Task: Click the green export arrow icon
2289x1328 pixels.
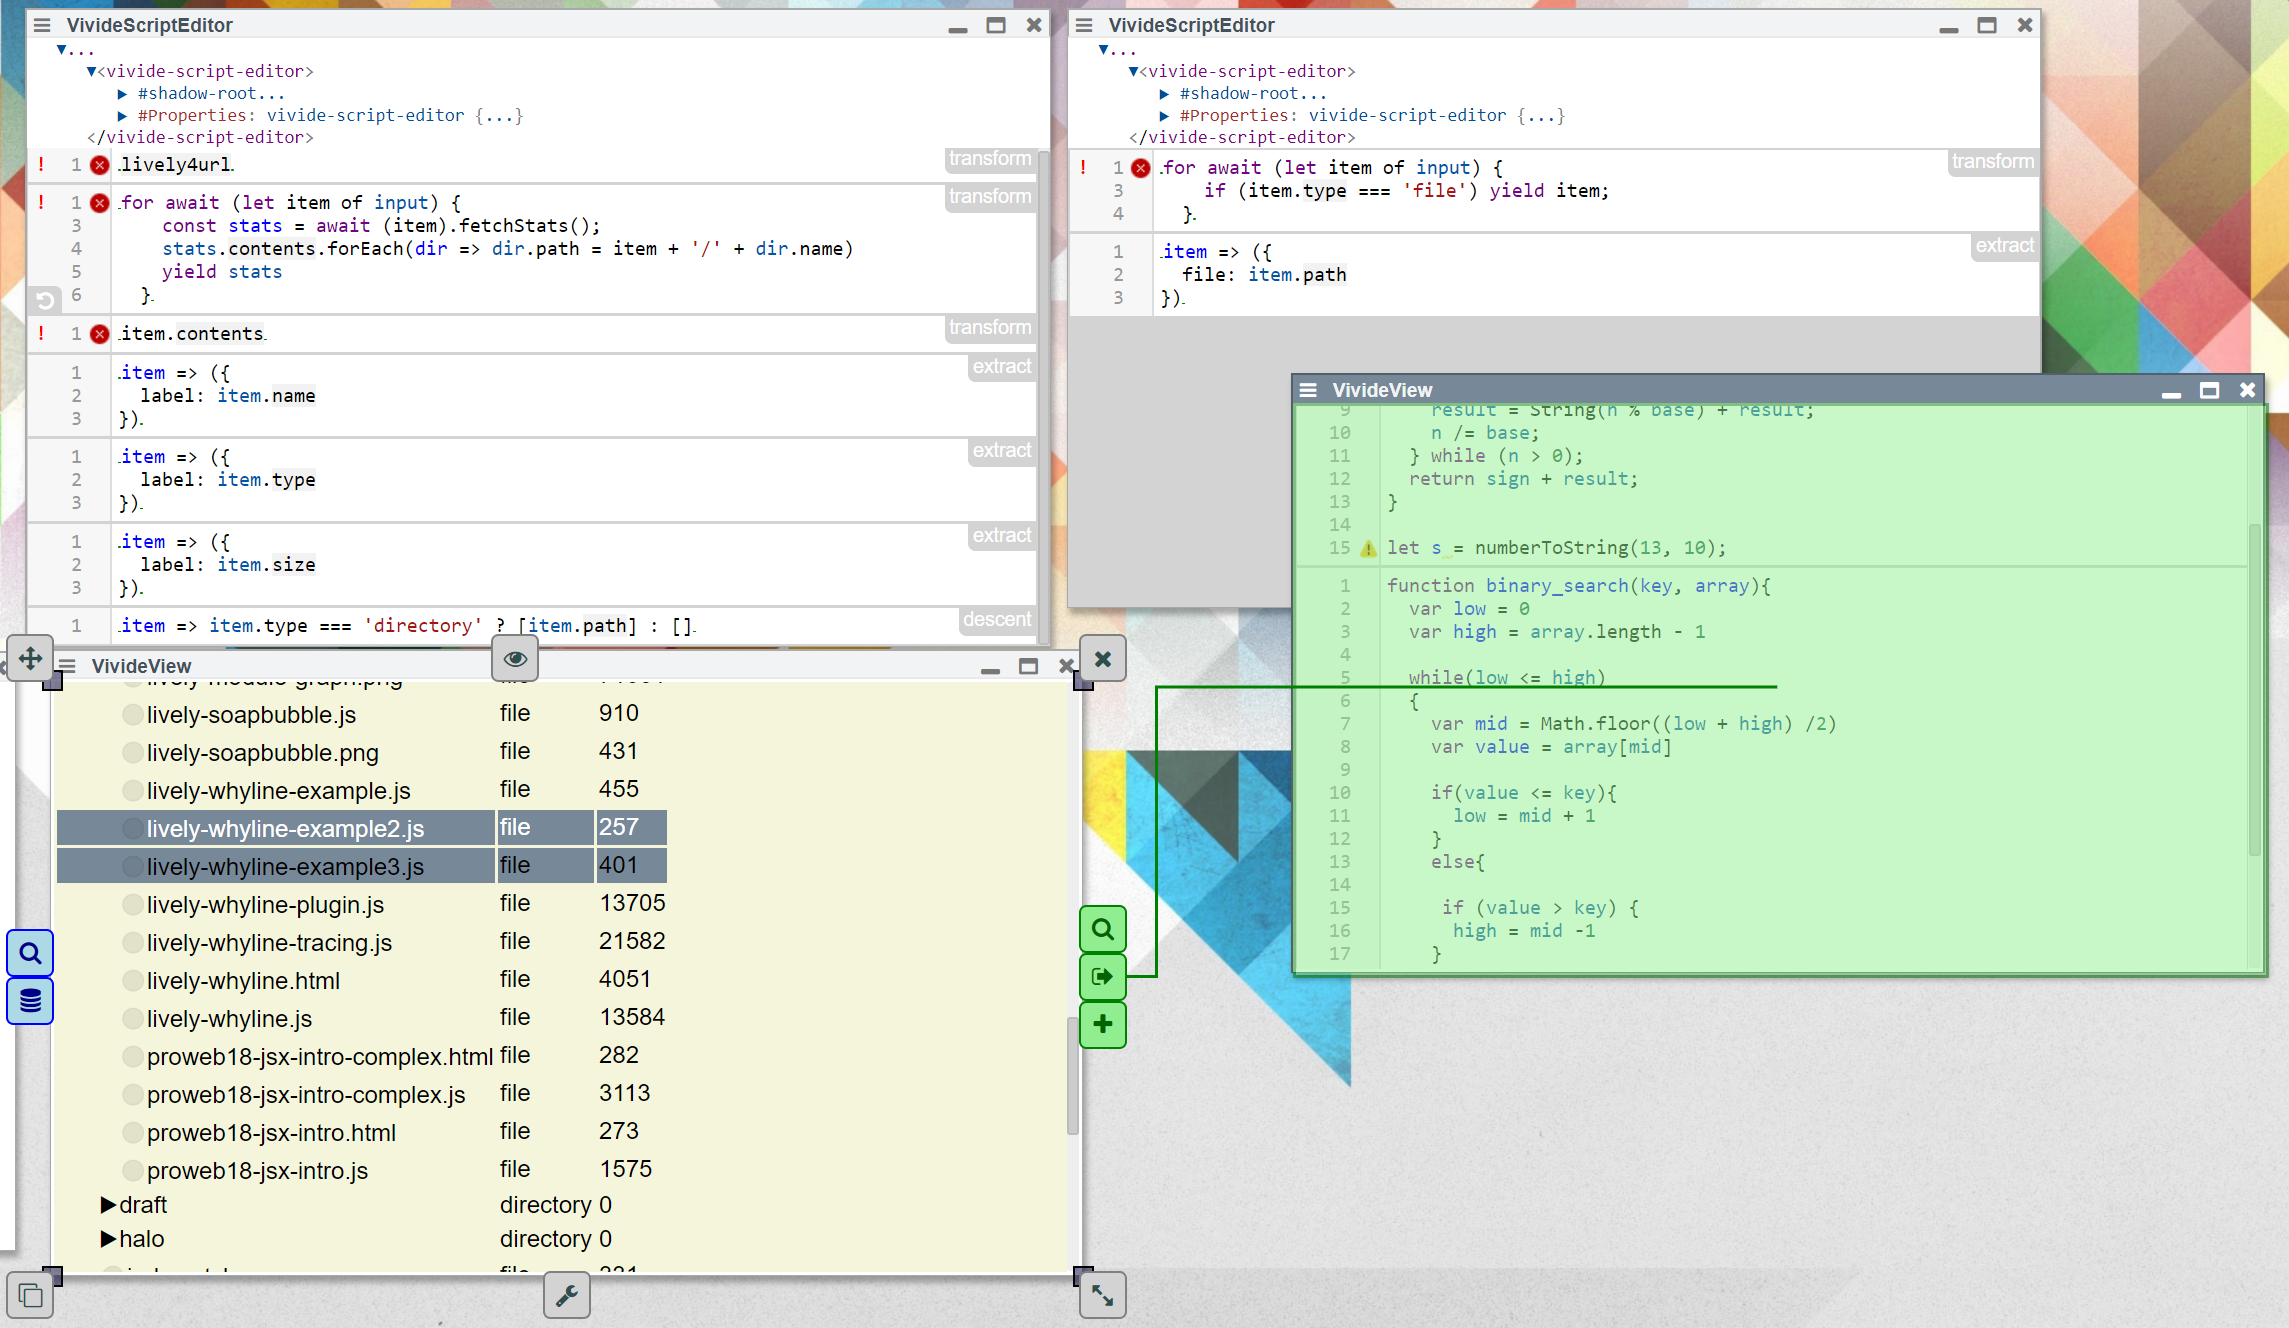Action: click(1102, 976)
